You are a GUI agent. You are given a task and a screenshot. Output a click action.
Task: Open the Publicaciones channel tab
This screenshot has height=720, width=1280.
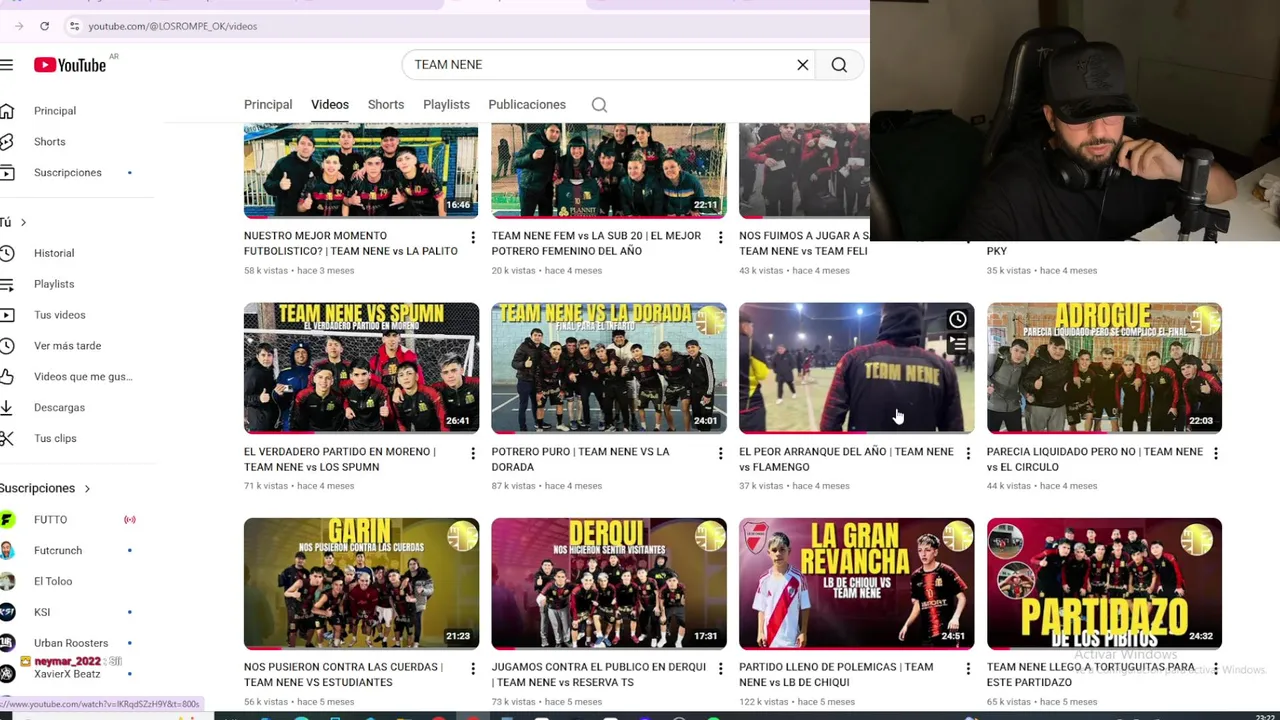[x=527, y=105]
